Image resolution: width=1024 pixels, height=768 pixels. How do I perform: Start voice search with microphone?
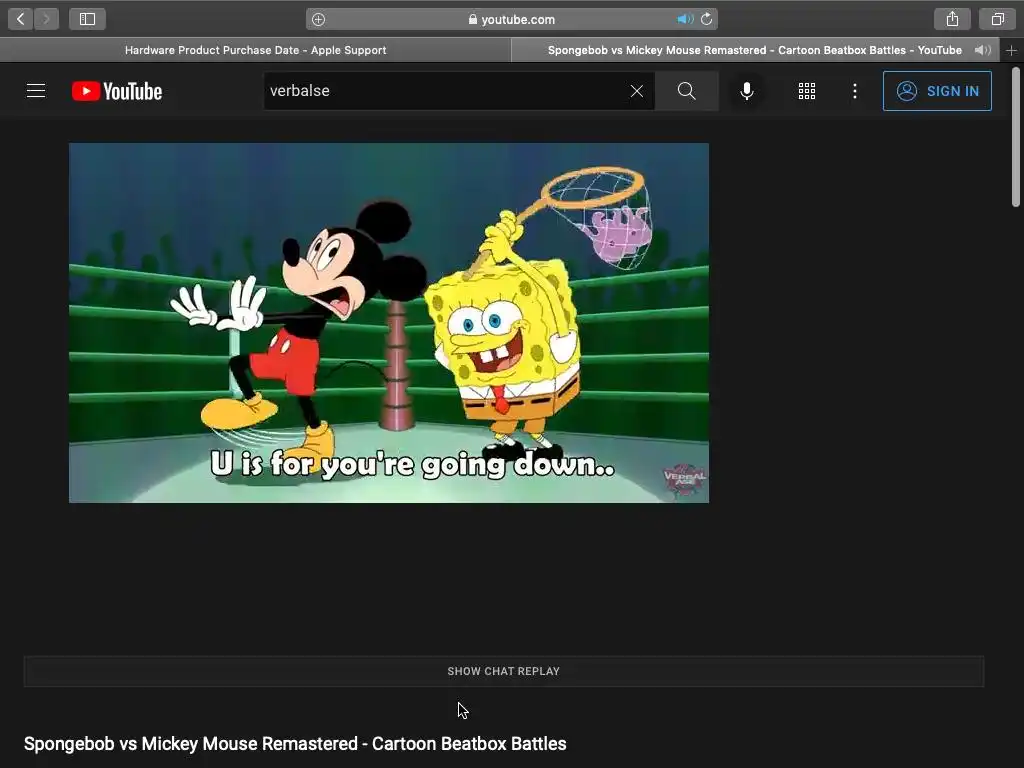pyautogui.click(x=747, y=91)
